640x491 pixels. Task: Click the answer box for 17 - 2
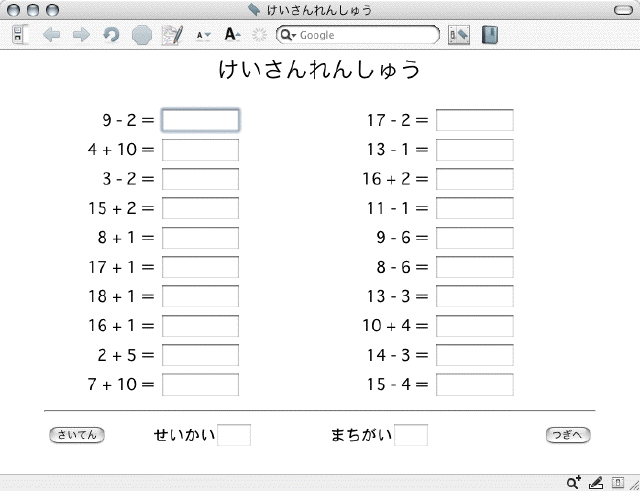point(474,120)
